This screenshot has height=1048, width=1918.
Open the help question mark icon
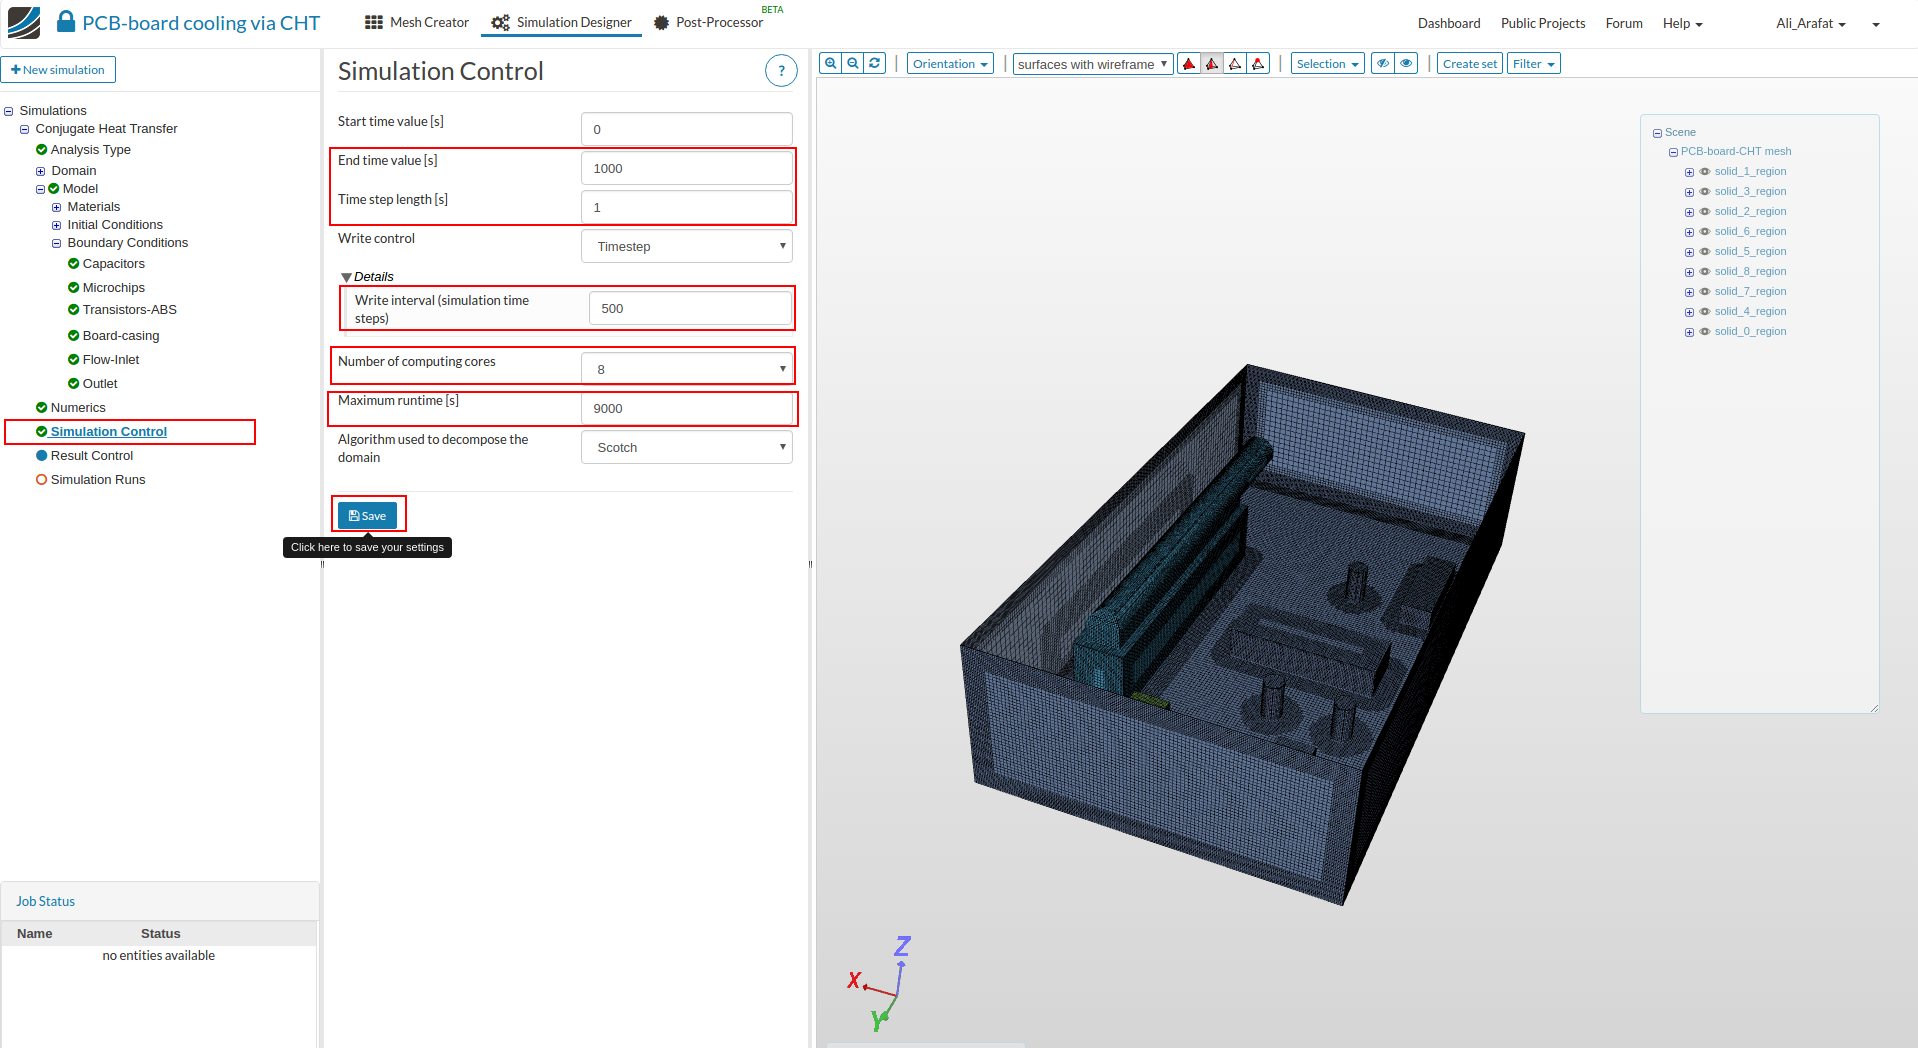pos(781,71)
